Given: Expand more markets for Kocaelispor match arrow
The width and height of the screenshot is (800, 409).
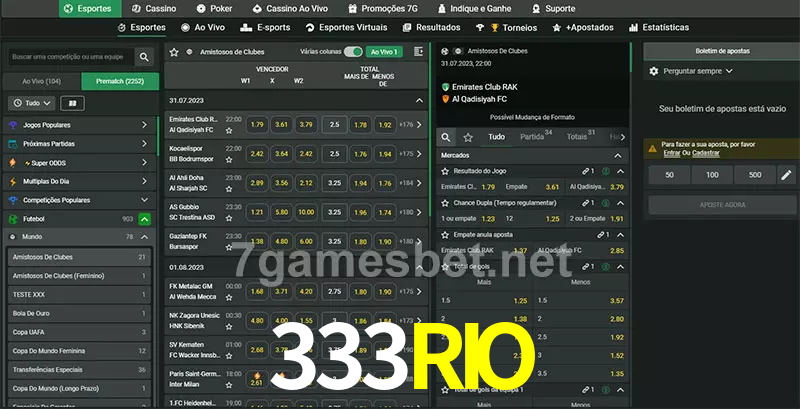Looking at the screenshot, I should [419, 154].
